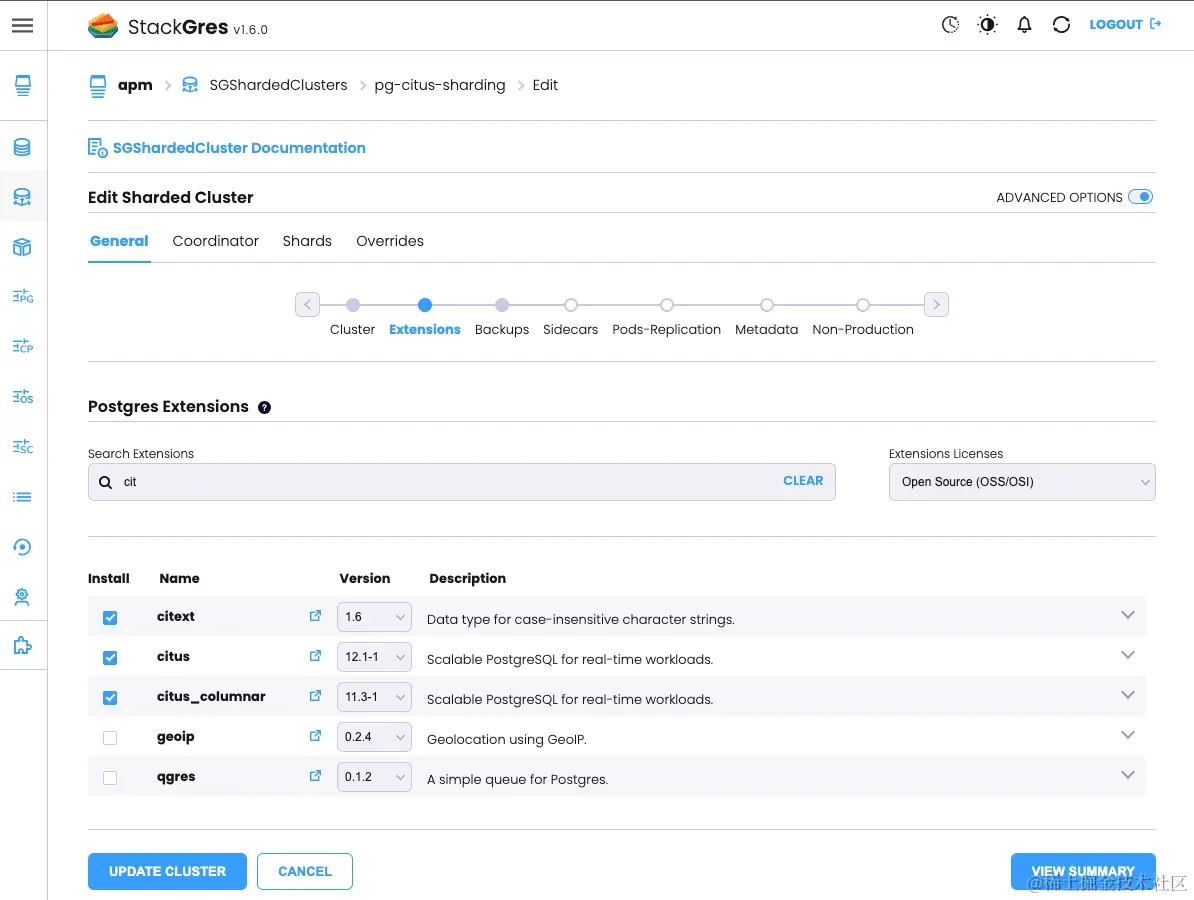The height and width of the screenshot is (900, 1194).
Task: Click the Update Cluster button
Action: [x=167, y=871]
